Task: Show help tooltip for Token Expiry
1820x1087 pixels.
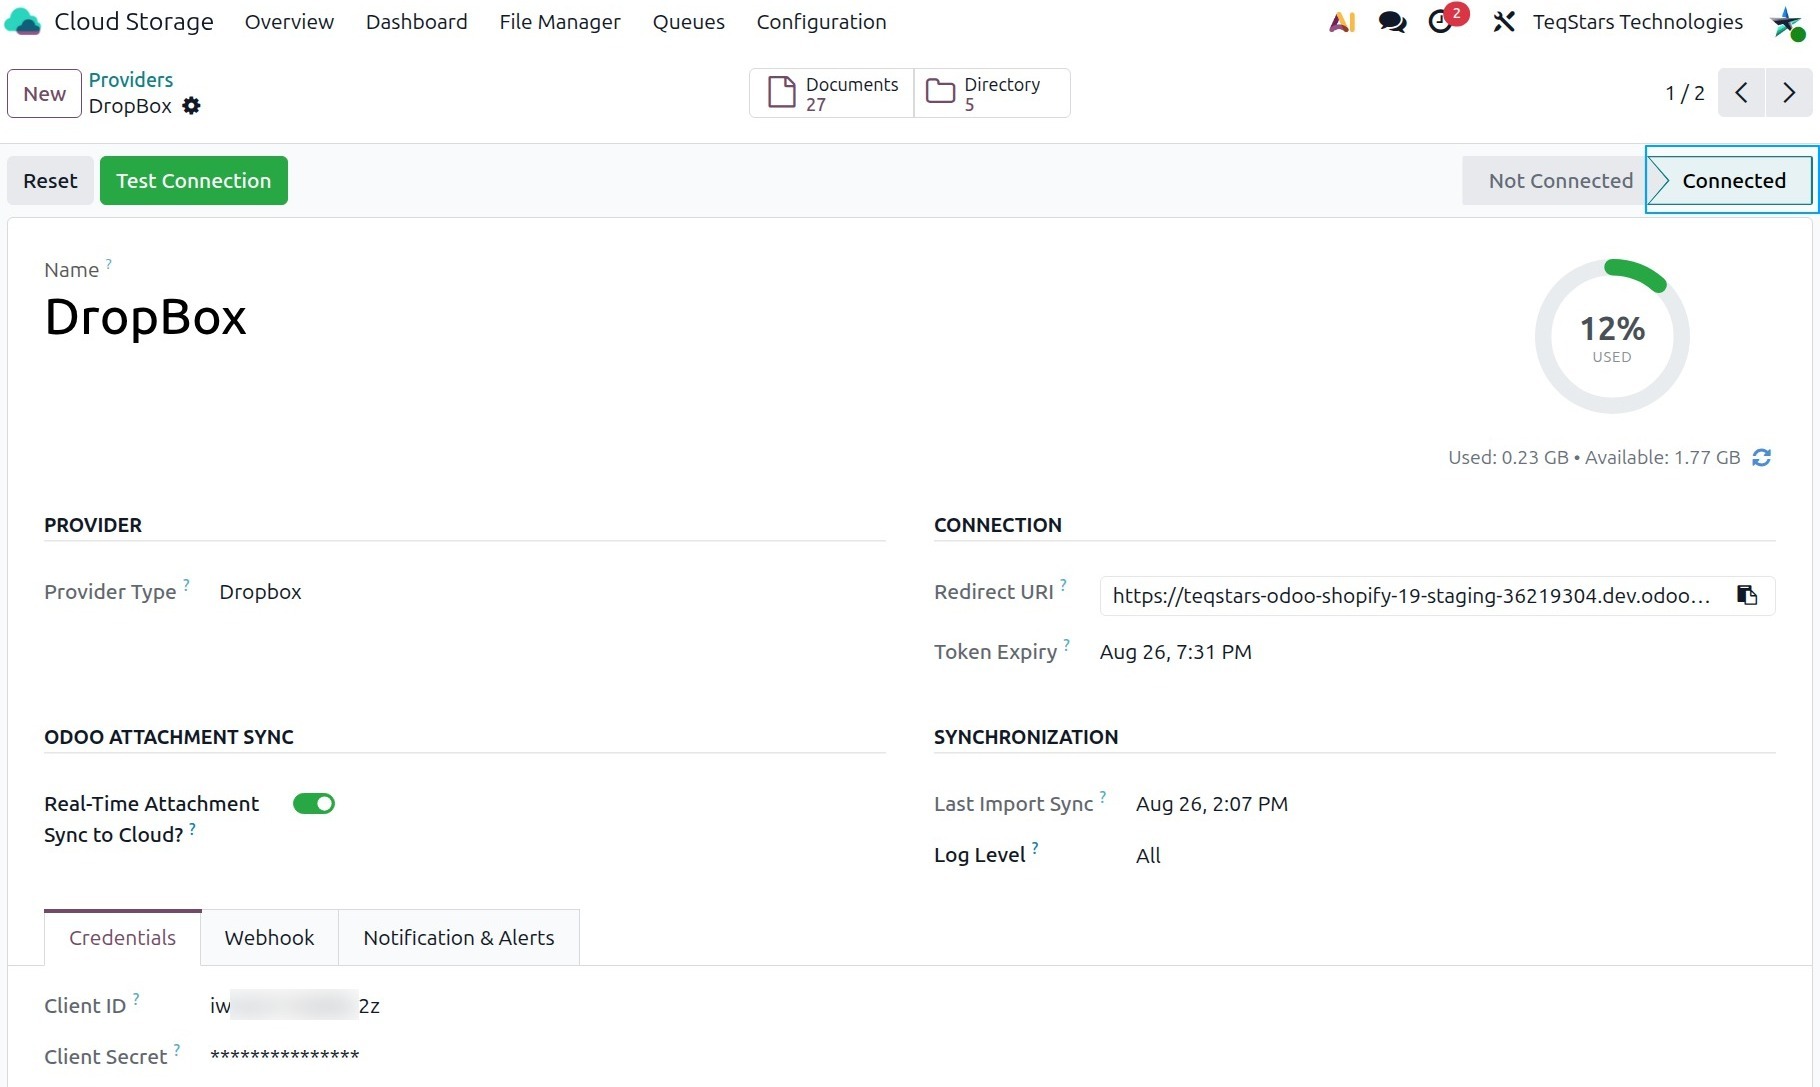Action: click(1067, 645)
